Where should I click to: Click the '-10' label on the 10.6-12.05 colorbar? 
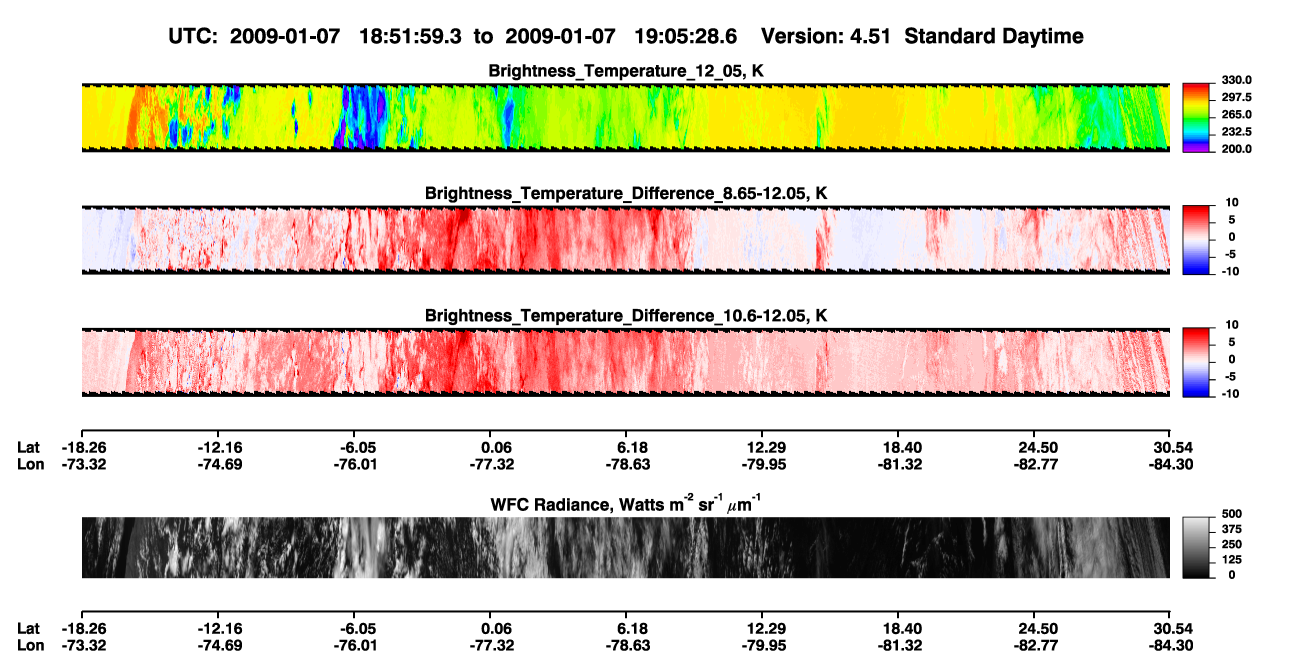[1230, 393]
